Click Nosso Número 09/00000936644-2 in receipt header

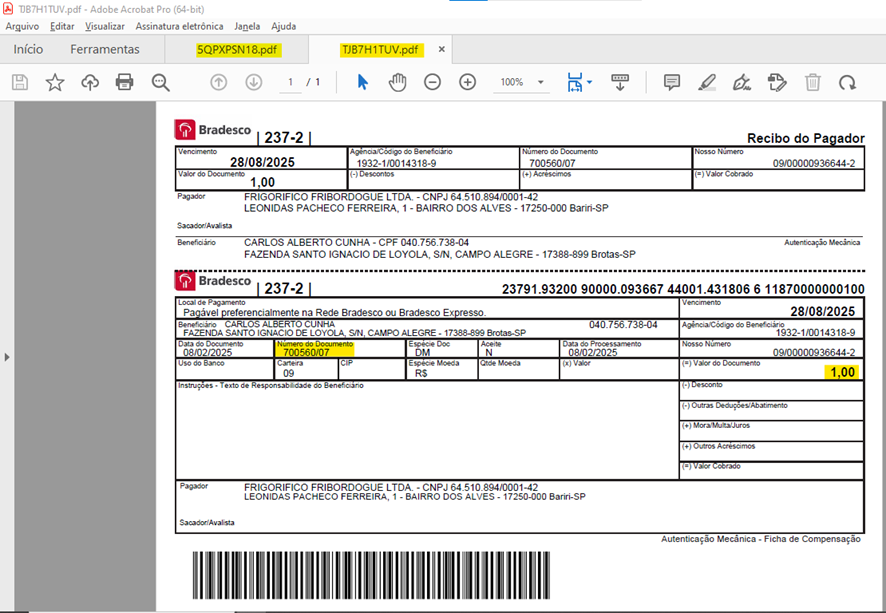[x=814, y=163]
